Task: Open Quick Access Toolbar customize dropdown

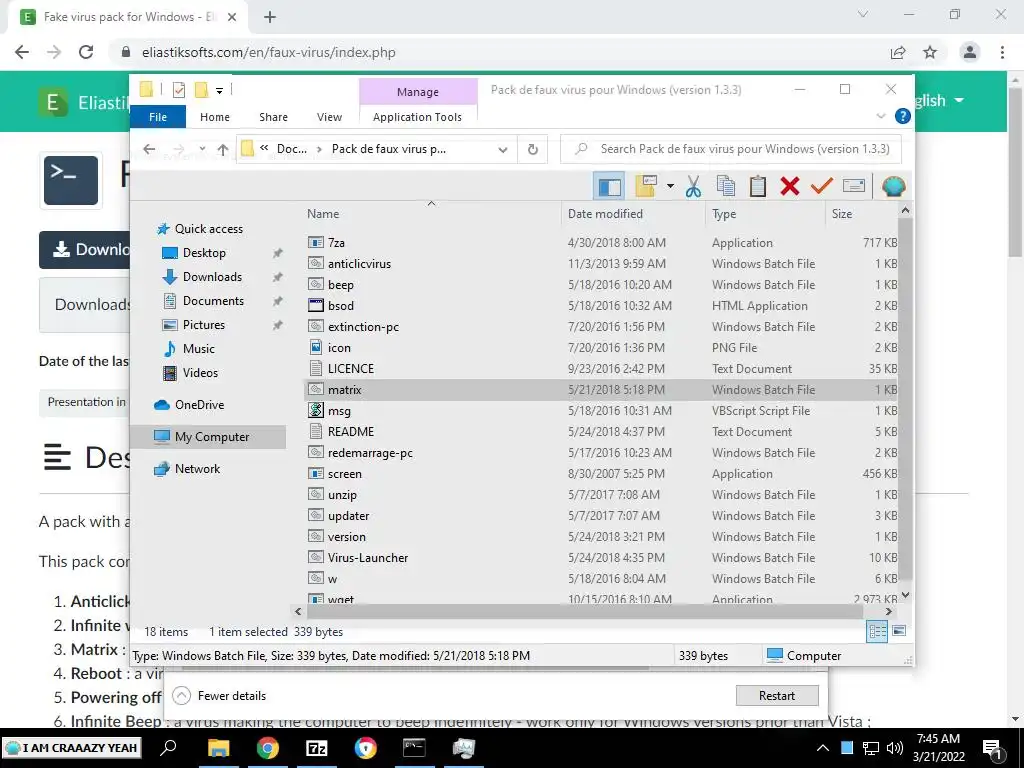Action: coord(219,90)
